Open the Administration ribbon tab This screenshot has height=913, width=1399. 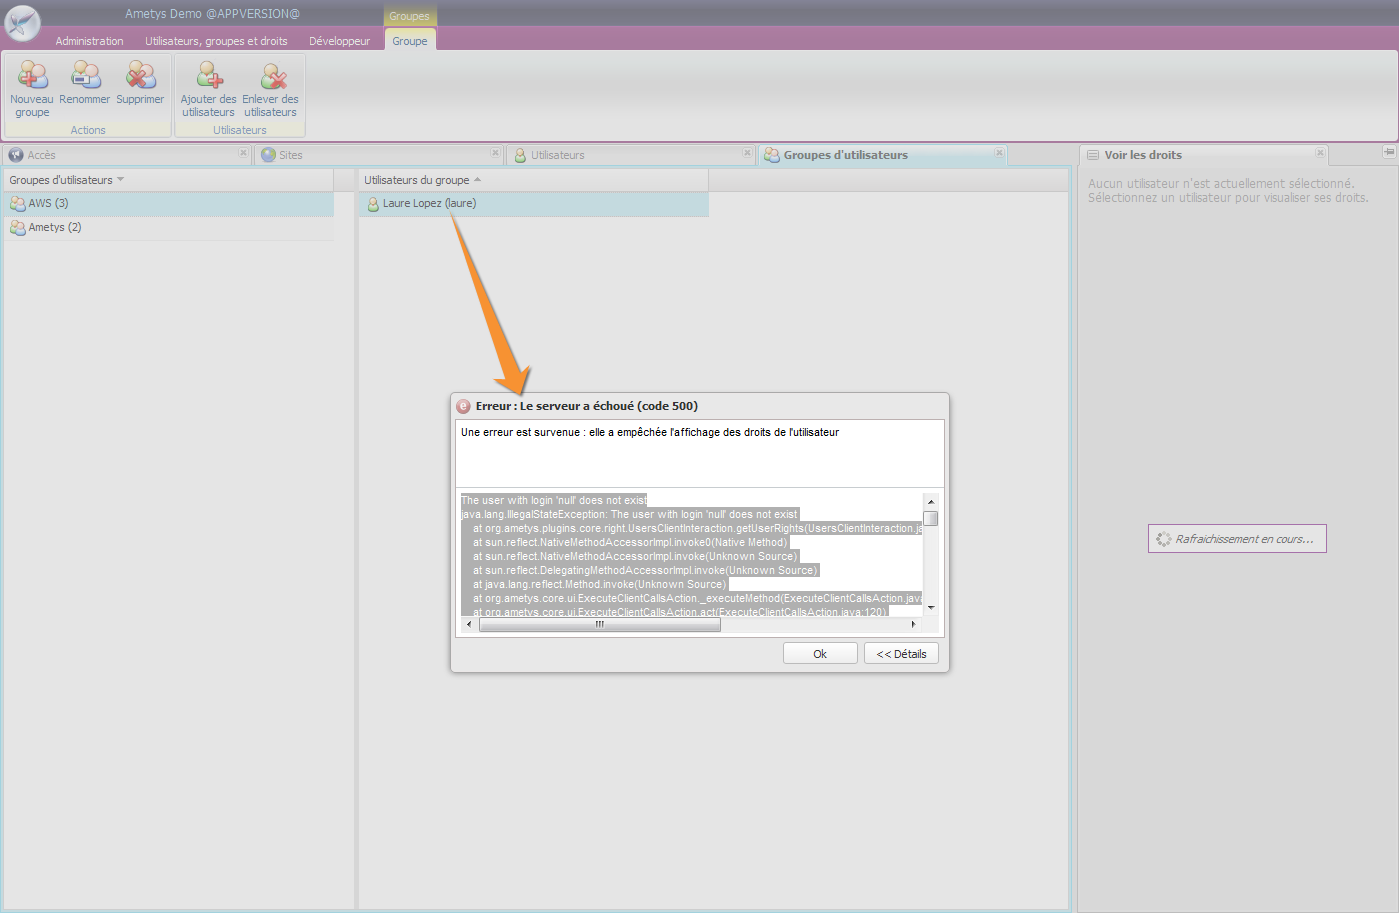89,41
